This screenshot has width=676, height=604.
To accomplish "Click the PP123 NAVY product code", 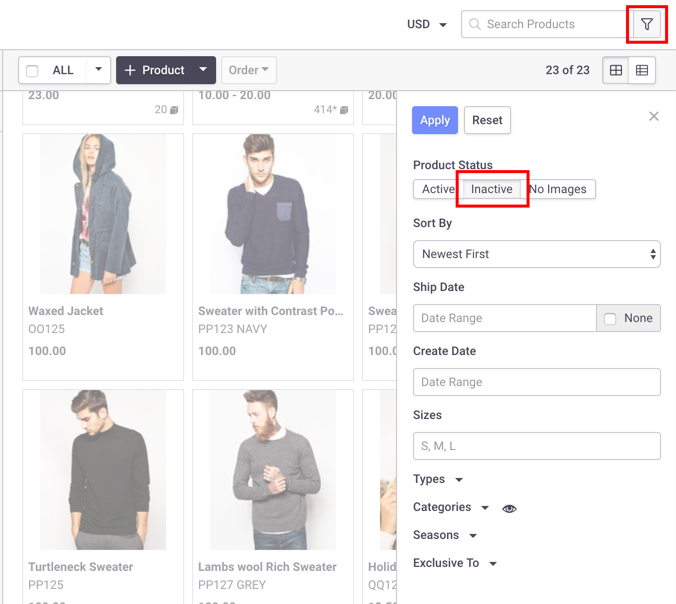I will coord(233,329).
